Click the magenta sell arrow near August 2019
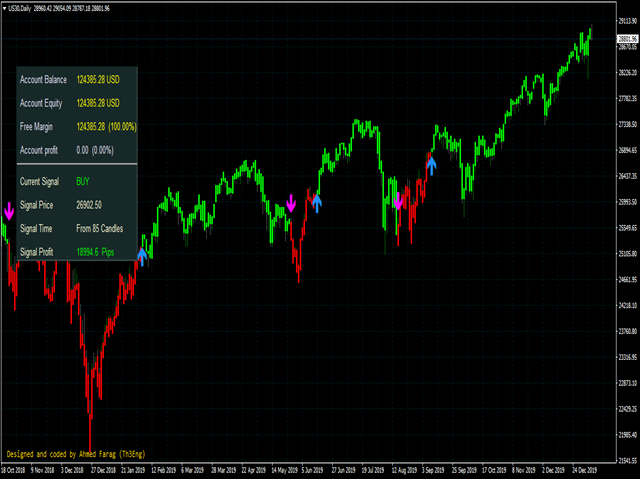This screenshot has height=480, width=640. (398, 201)
